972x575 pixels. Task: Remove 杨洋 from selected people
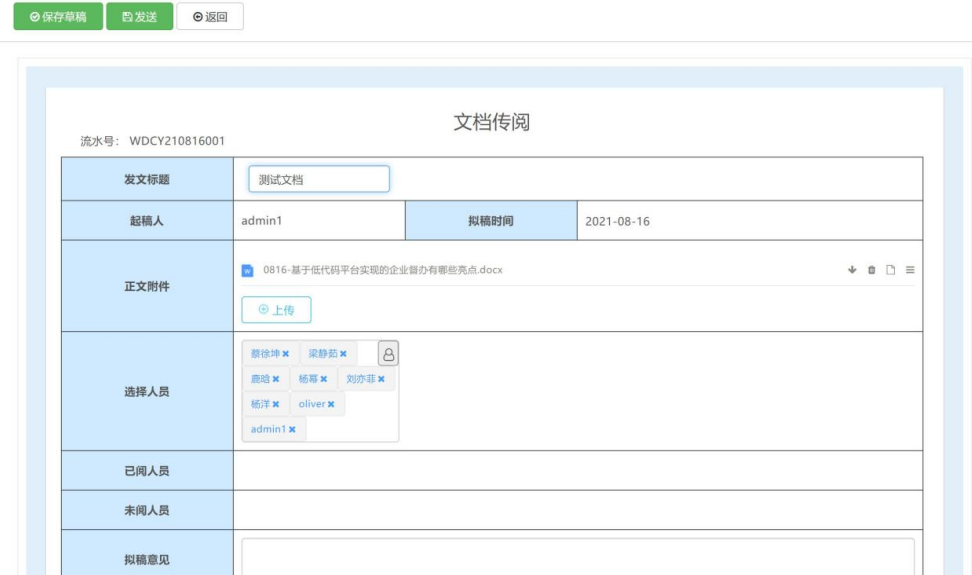coord(276,405)
